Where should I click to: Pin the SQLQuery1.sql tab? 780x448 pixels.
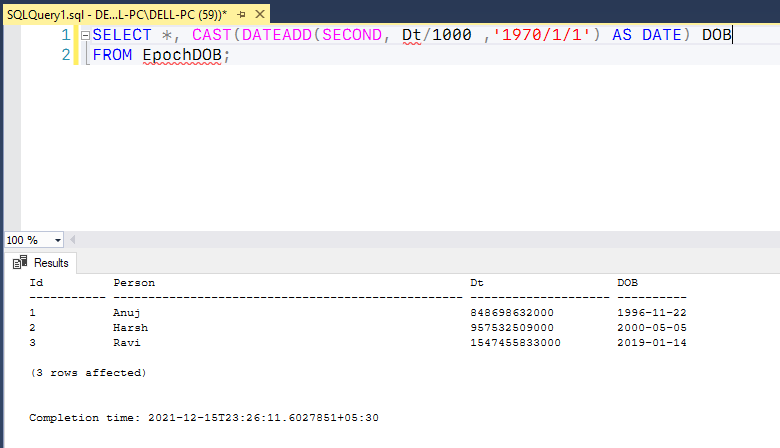pyautogui.click(x=241, y=15)
